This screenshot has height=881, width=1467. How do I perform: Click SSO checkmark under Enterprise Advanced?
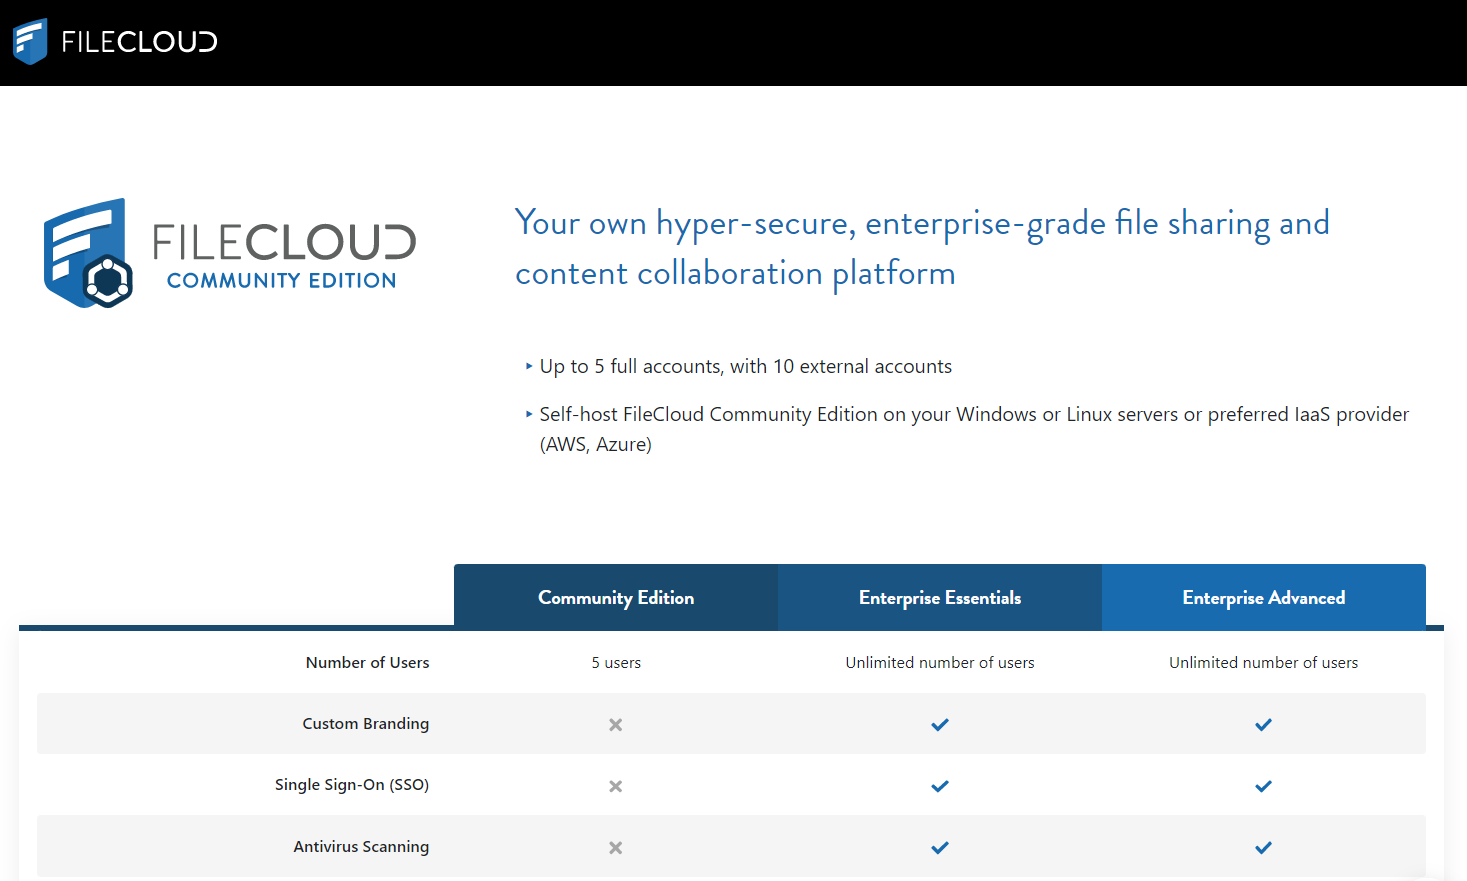pyautogui.click(x=1264, y=786)
